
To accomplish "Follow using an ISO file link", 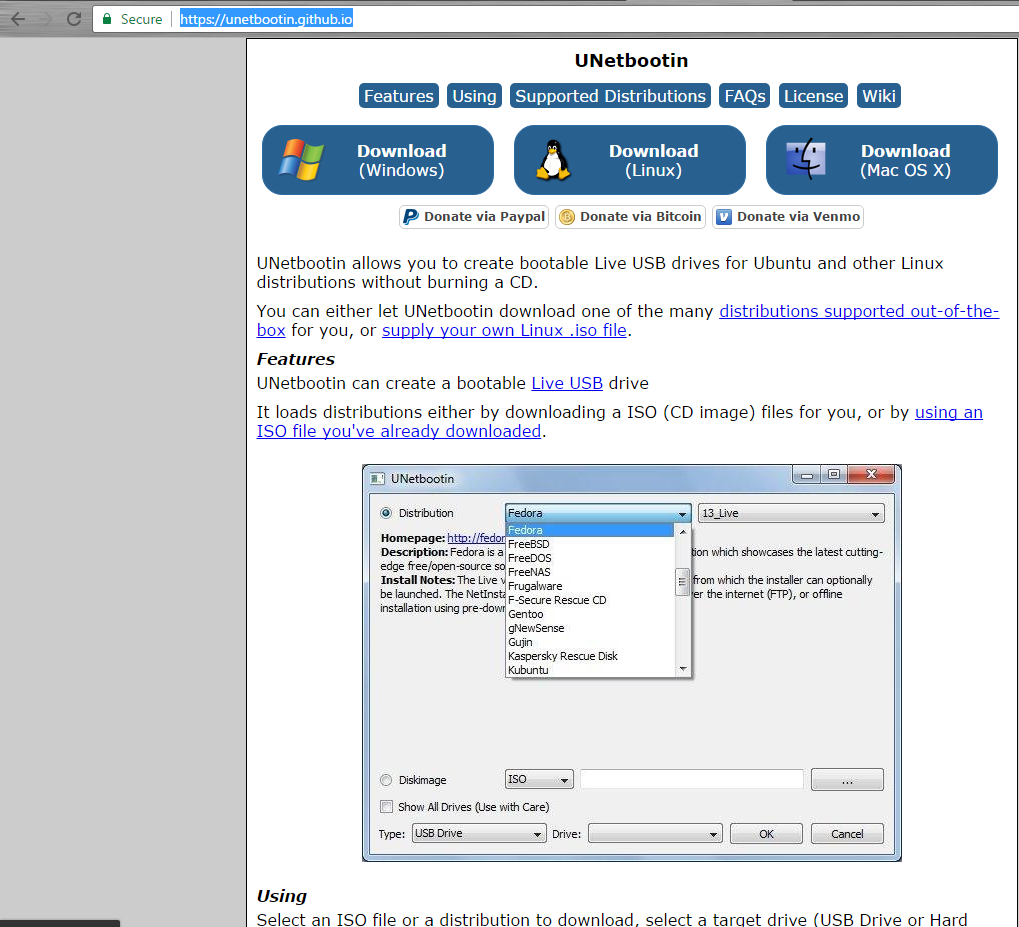I will (948, 412).
